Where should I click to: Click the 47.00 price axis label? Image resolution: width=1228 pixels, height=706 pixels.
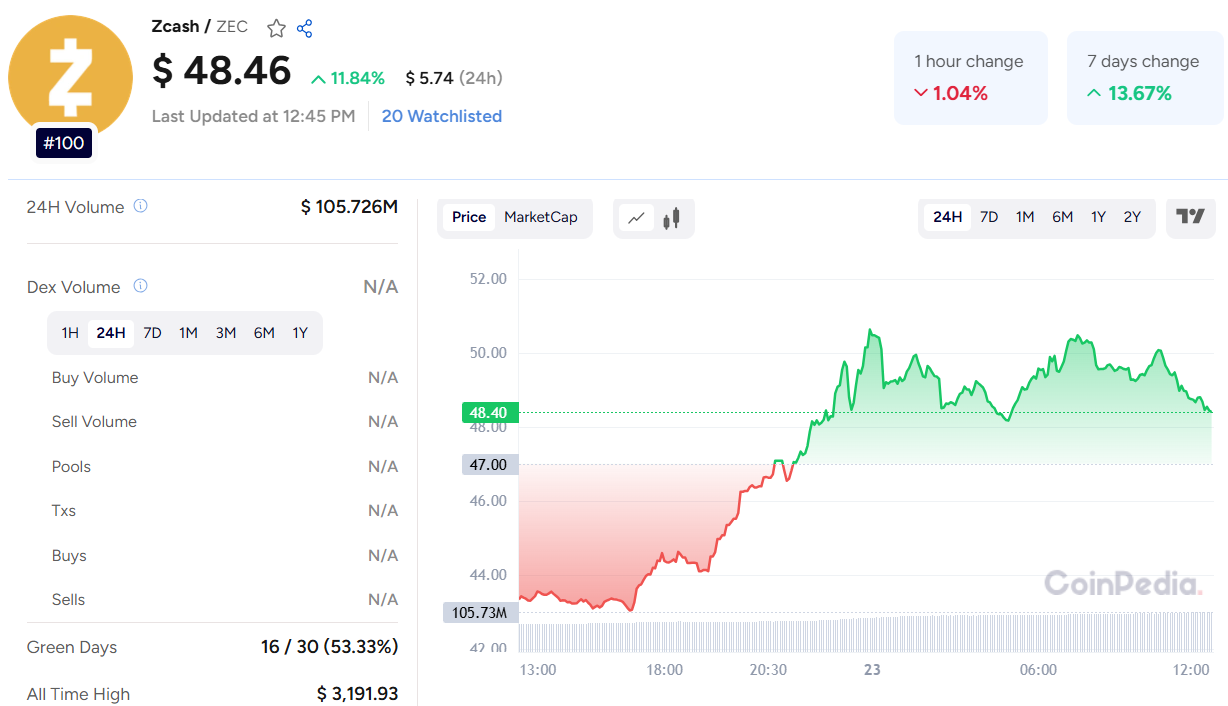490,464
